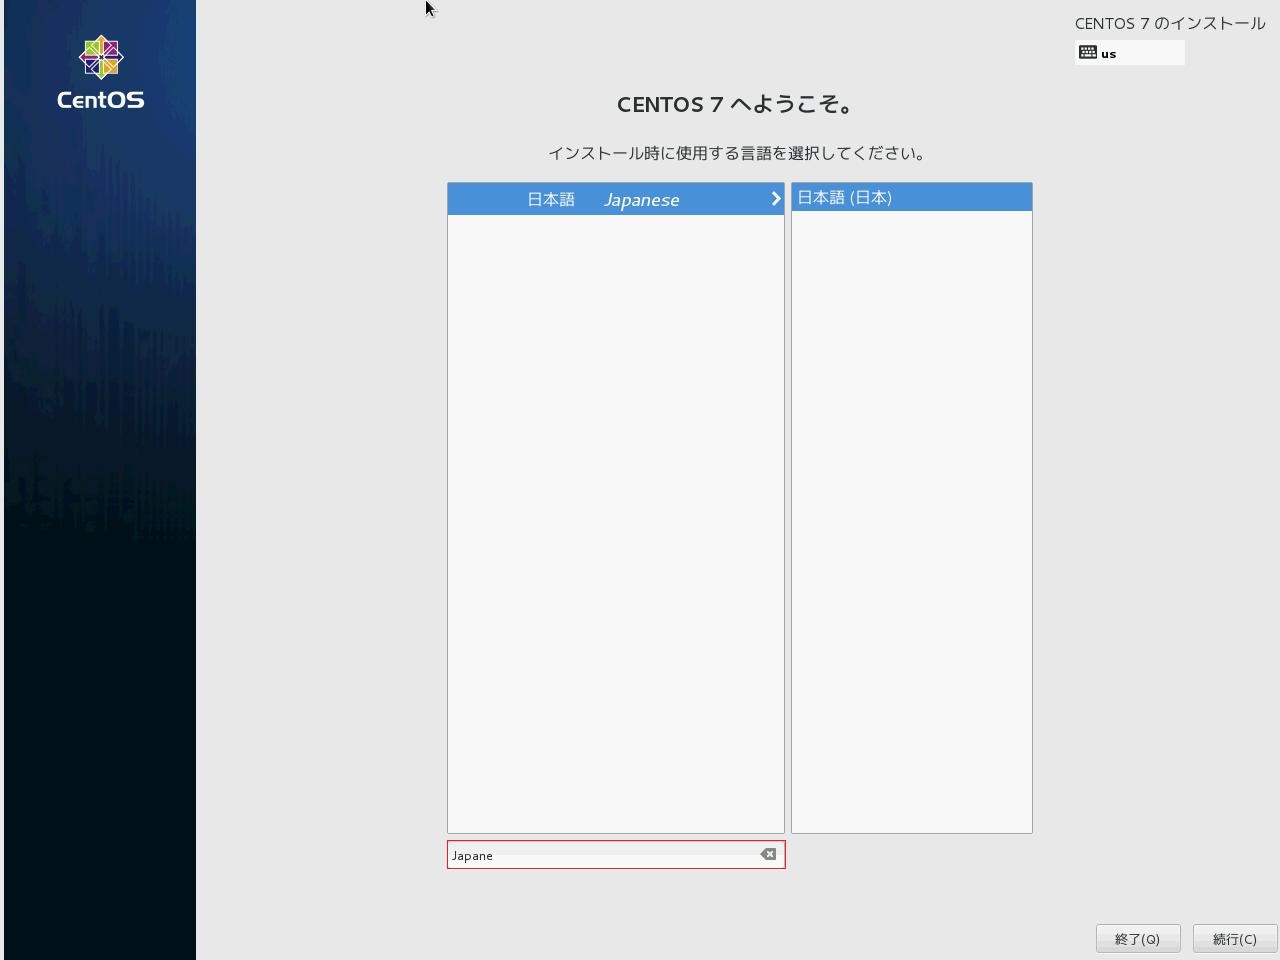1280x960 pixels.
Task: Expand the Japanese language row chevron arrow
Action: 775,199
